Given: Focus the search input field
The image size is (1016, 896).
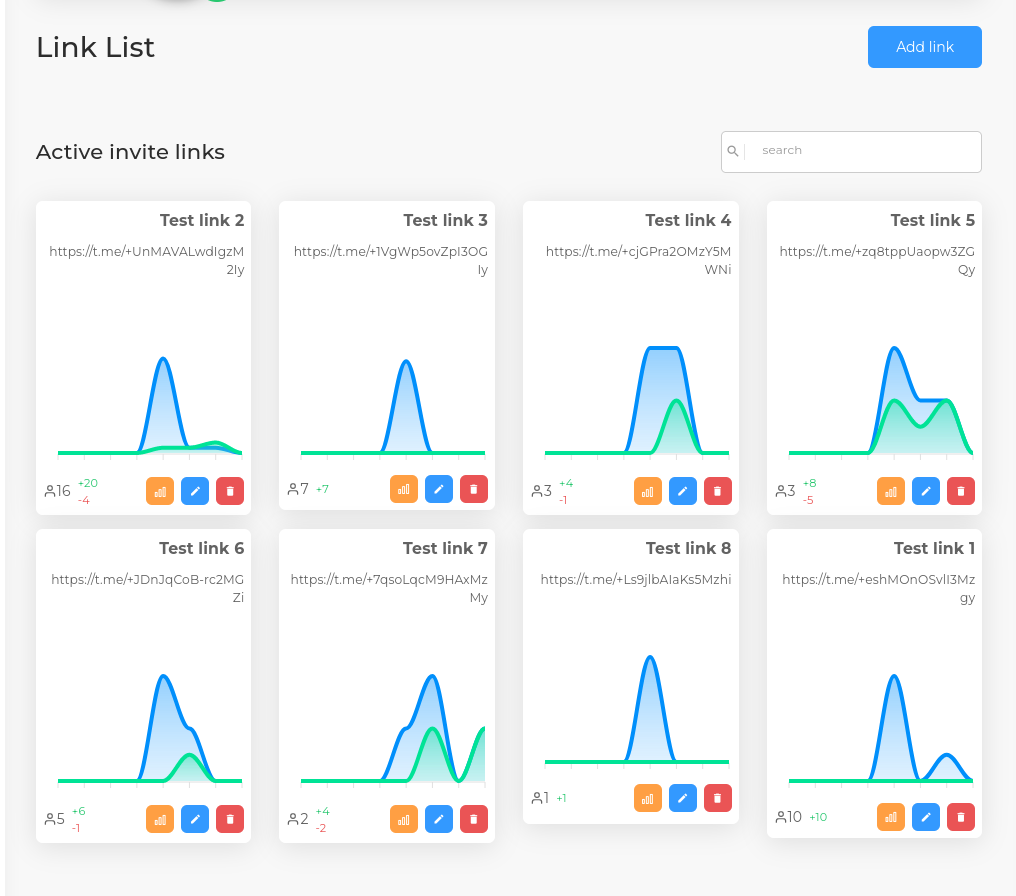Looking at the screenshot, I should [x=851, y=152].
